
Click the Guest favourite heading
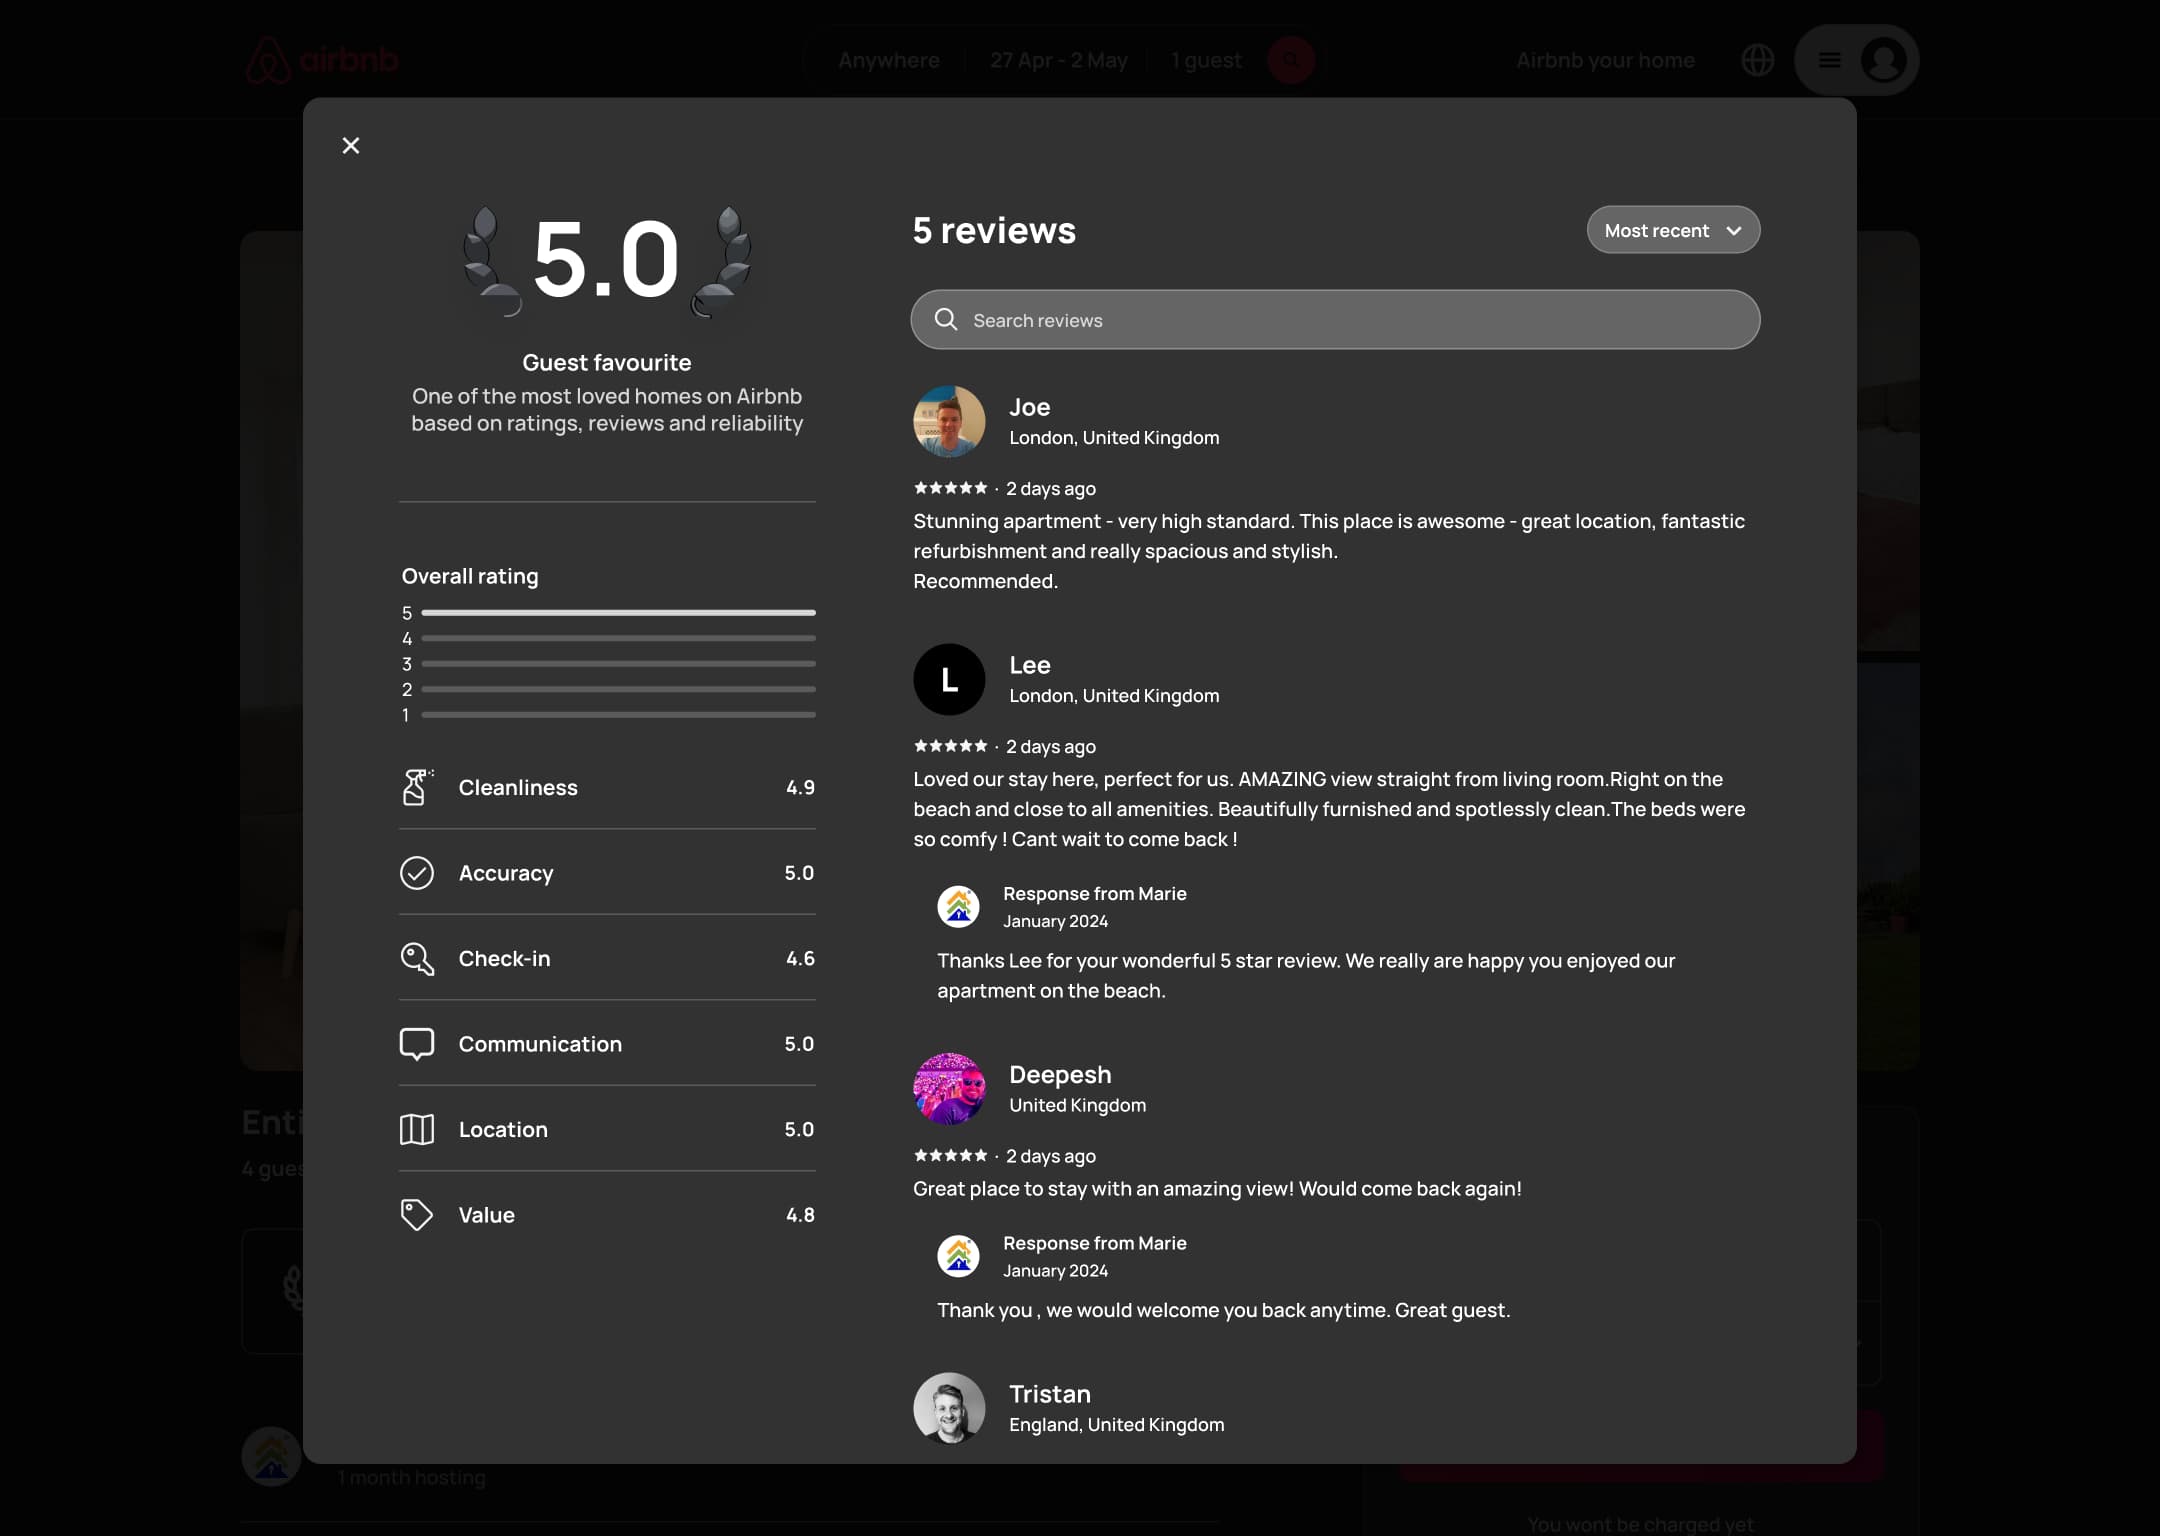tap(607, 362)
